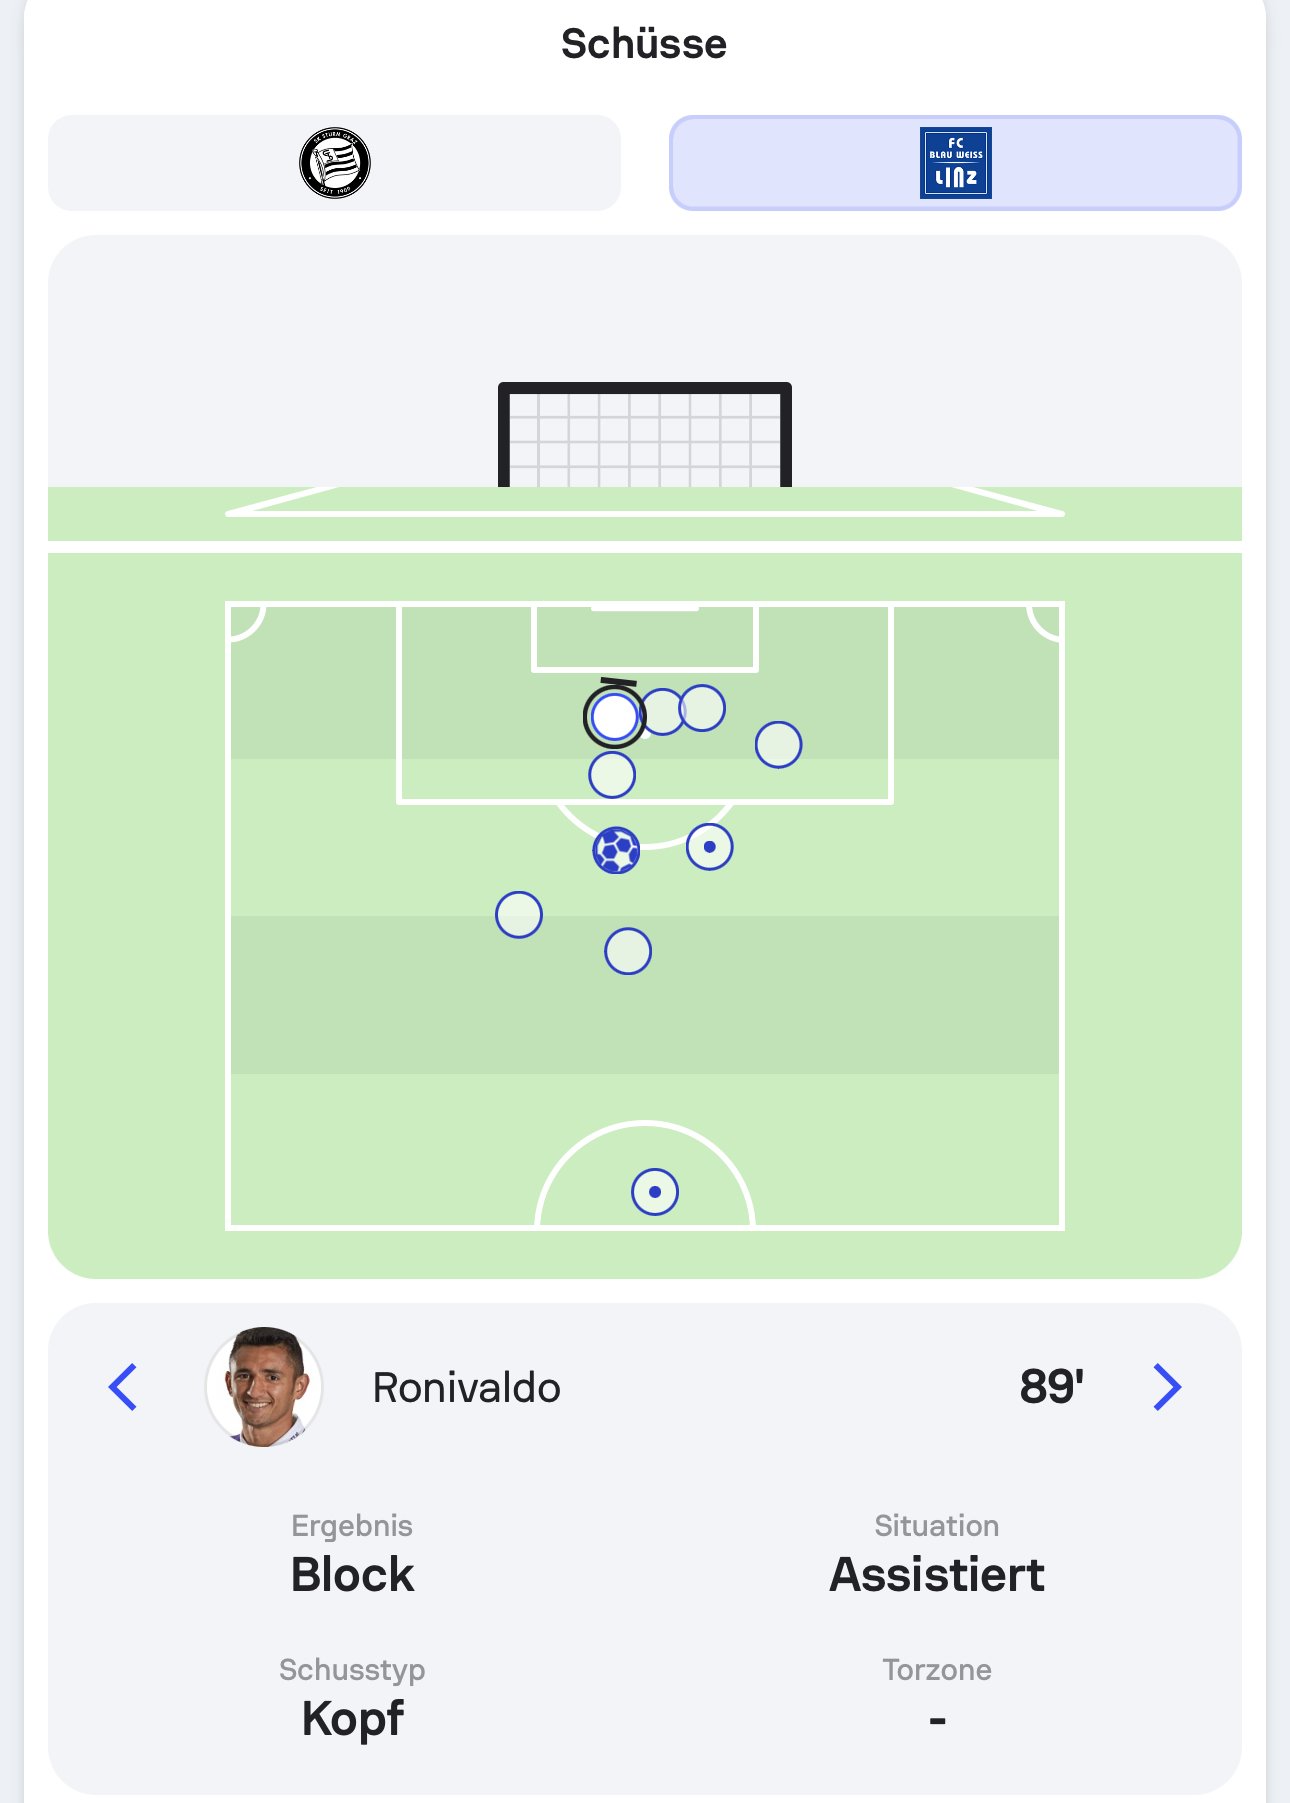The height and width of the screenshot is (1803, 1290).
Task: Choose the shot marker just below the highlighted one
Action: pyautogui.click(x=612, y=775)
